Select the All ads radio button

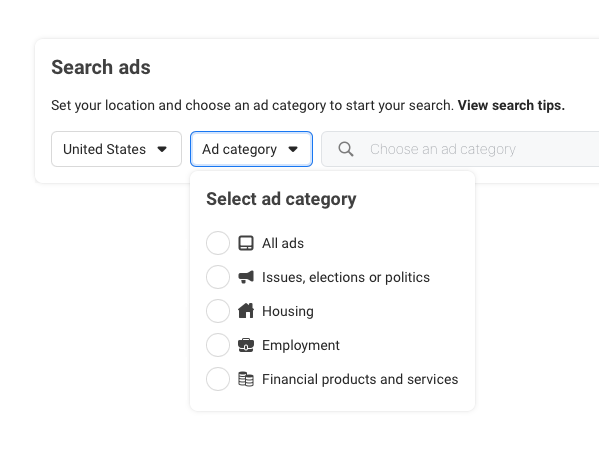coord(218,243)
